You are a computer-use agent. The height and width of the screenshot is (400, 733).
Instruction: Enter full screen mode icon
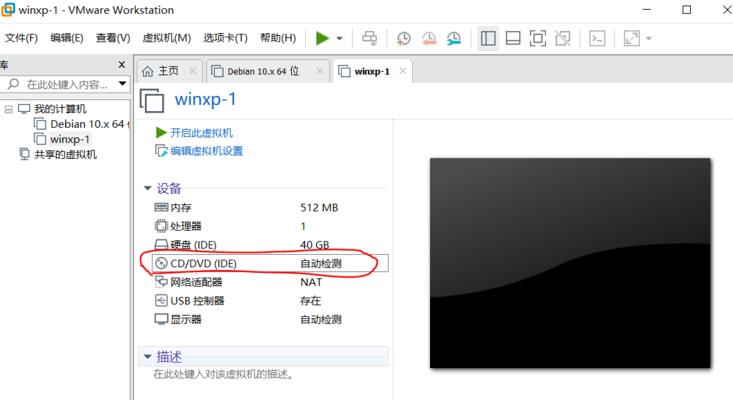pos(538,38)
